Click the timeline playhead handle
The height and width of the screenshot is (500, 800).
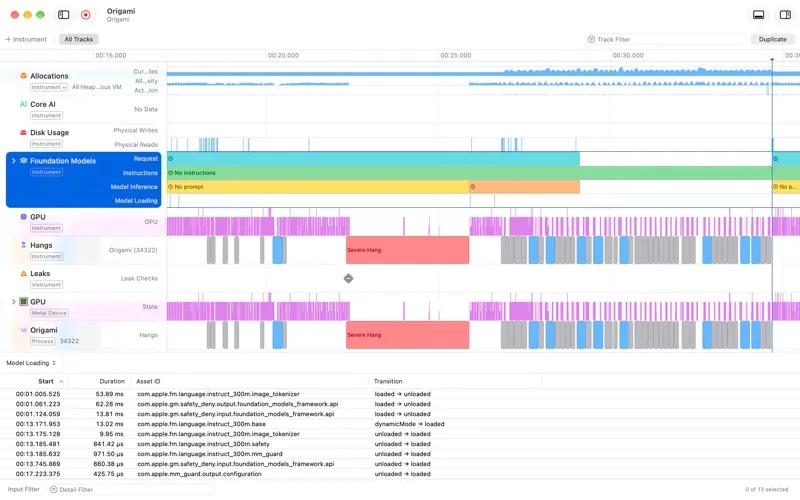[x=772, y=60]
